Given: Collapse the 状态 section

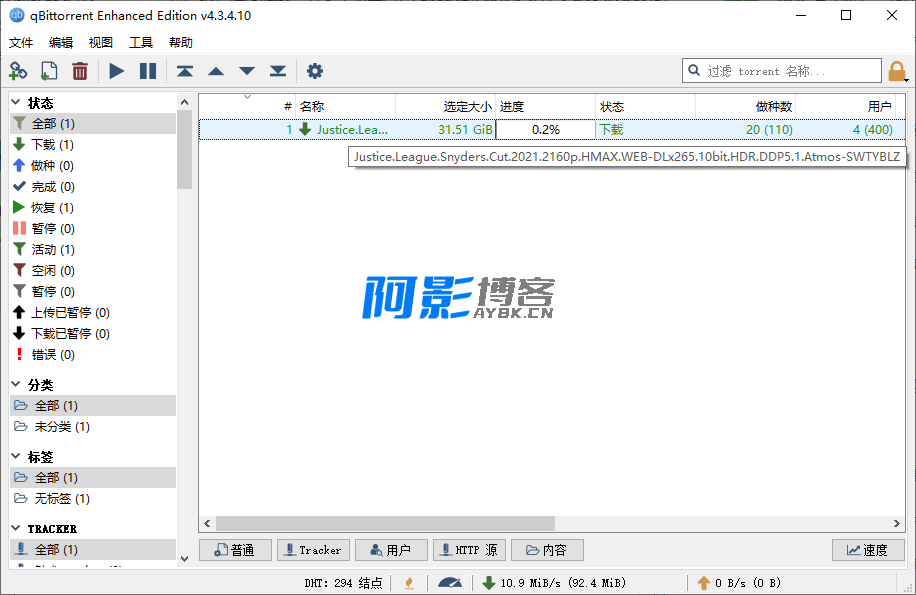Looking at the screenshot, I should click(16, 103).
